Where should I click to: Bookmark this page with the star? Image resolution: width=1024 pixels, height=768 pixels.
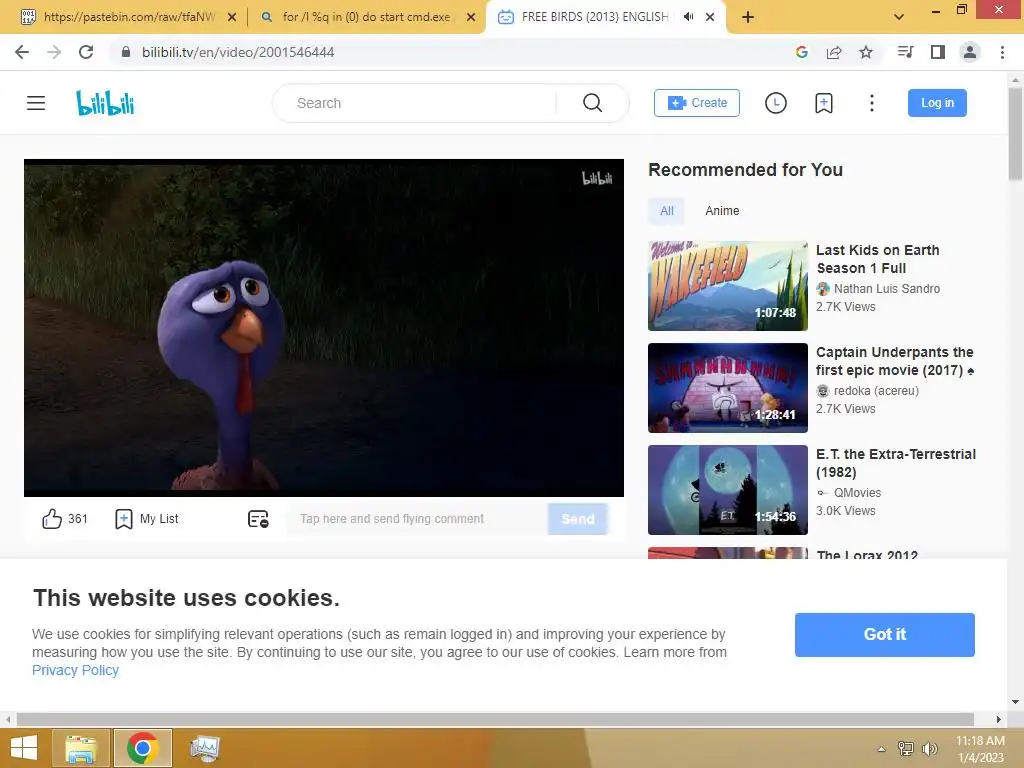click(x=866, y=52)
